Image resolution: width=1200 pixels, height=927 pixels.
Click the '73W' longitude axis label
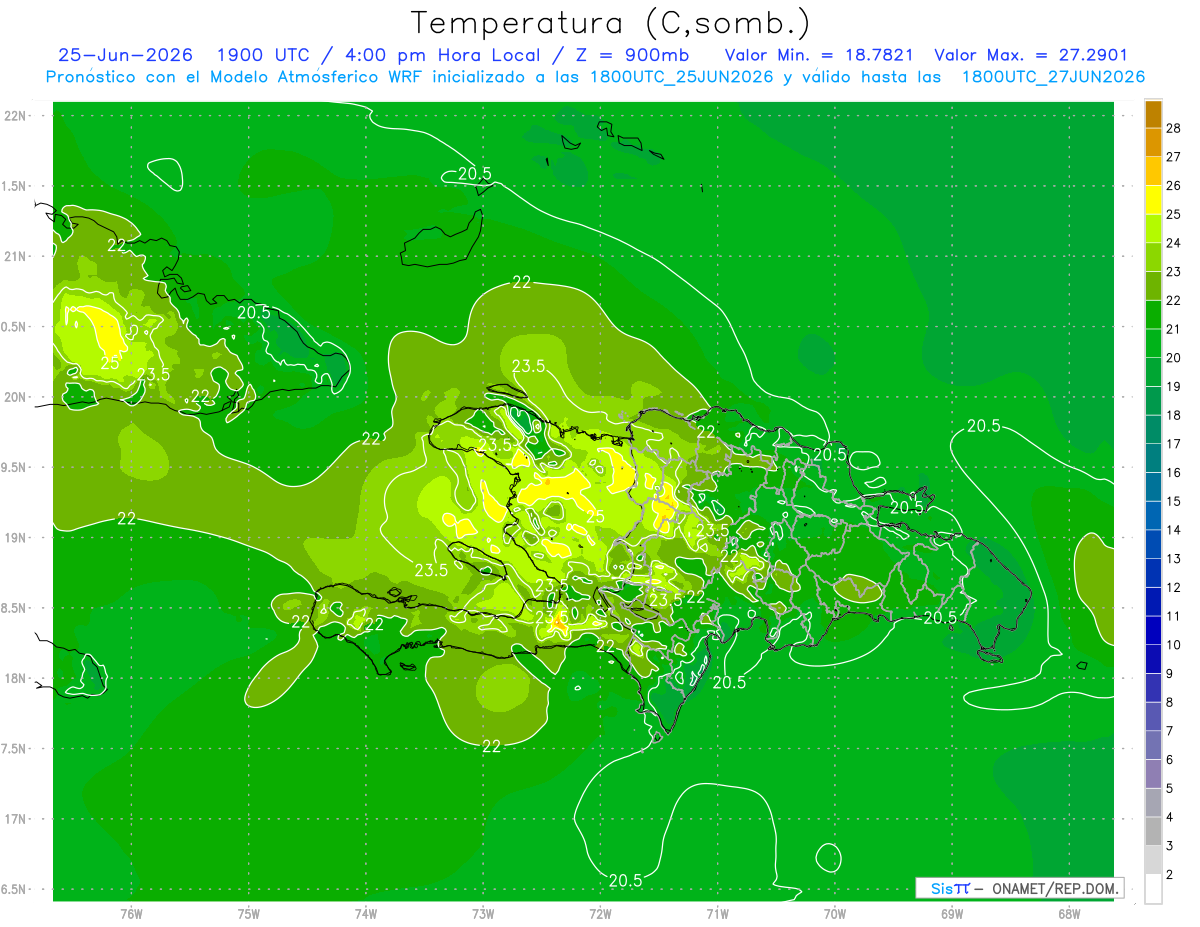[x=483, y=914]
